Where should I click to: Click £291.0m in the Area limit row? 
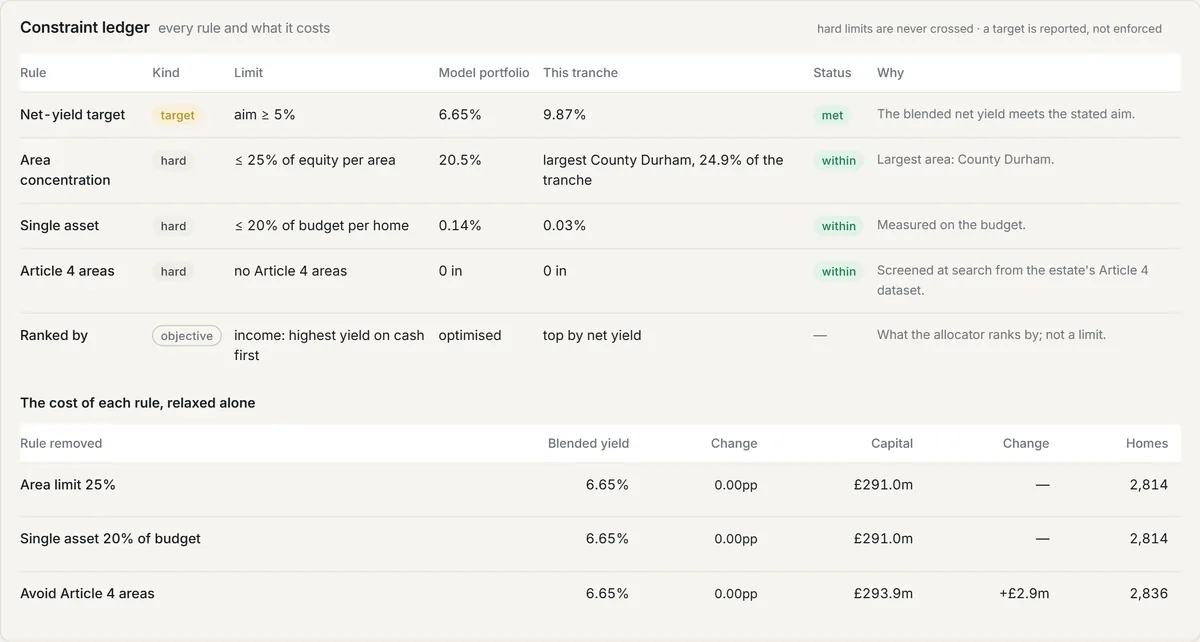click(x=883, y=485)
